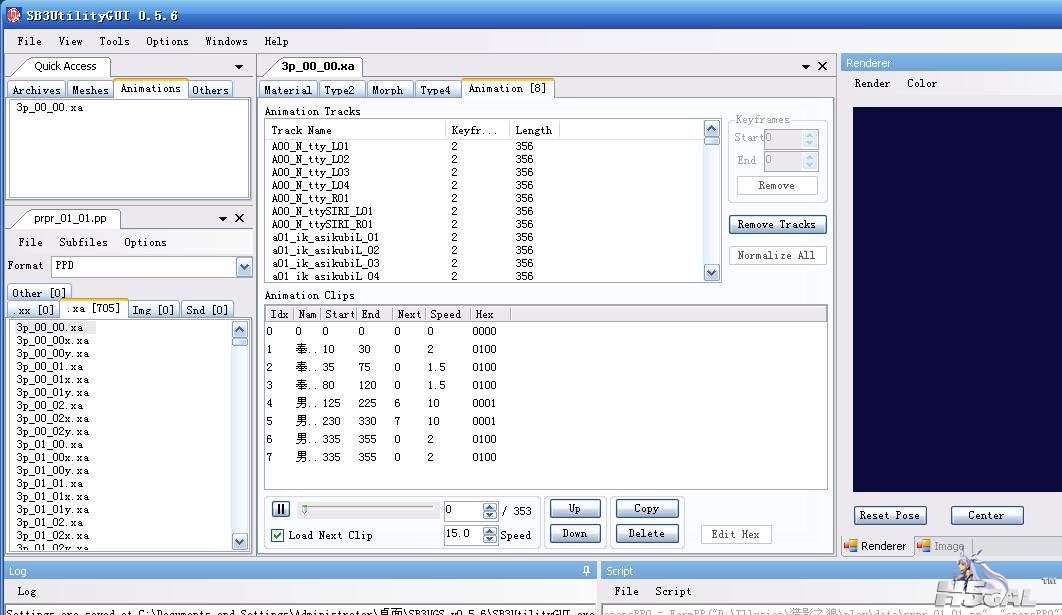Close the prpr_01_01.pp panel

coord(239,218)
